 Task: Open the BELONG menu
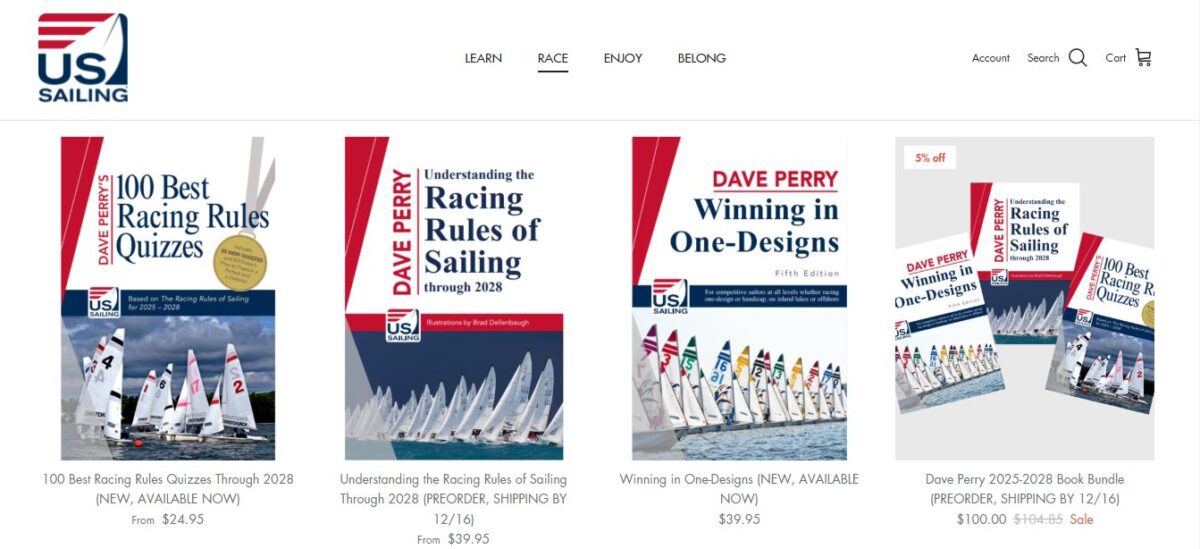pos(702,58)
